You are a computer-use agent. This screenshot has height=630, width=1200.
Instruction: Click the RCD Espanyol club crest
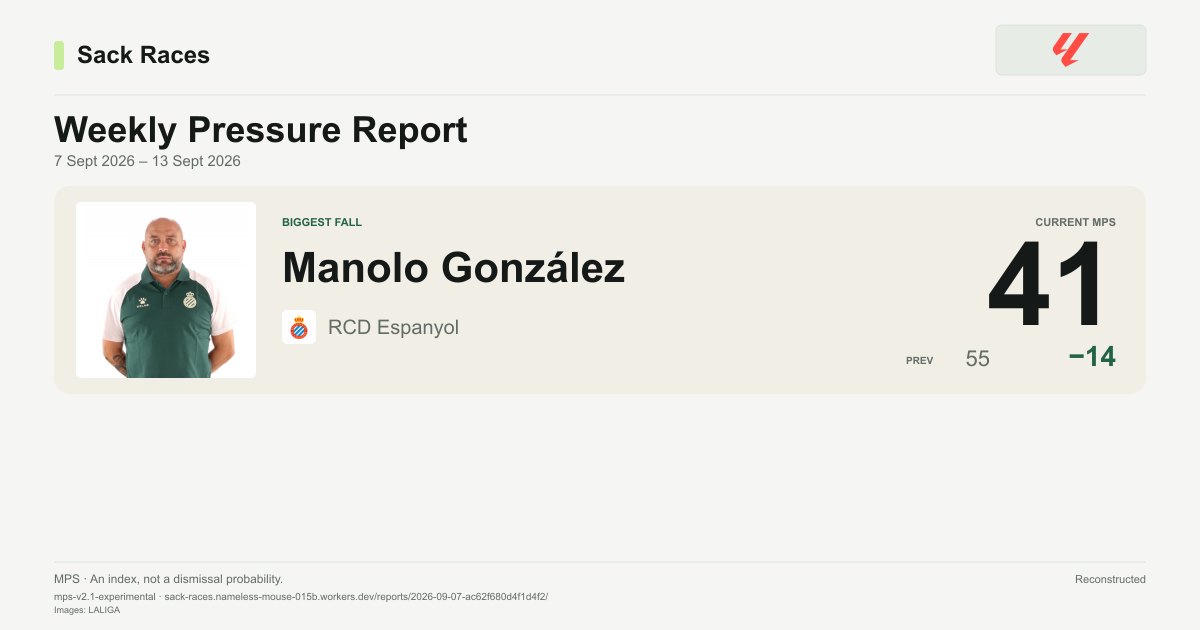coord(299,327)
